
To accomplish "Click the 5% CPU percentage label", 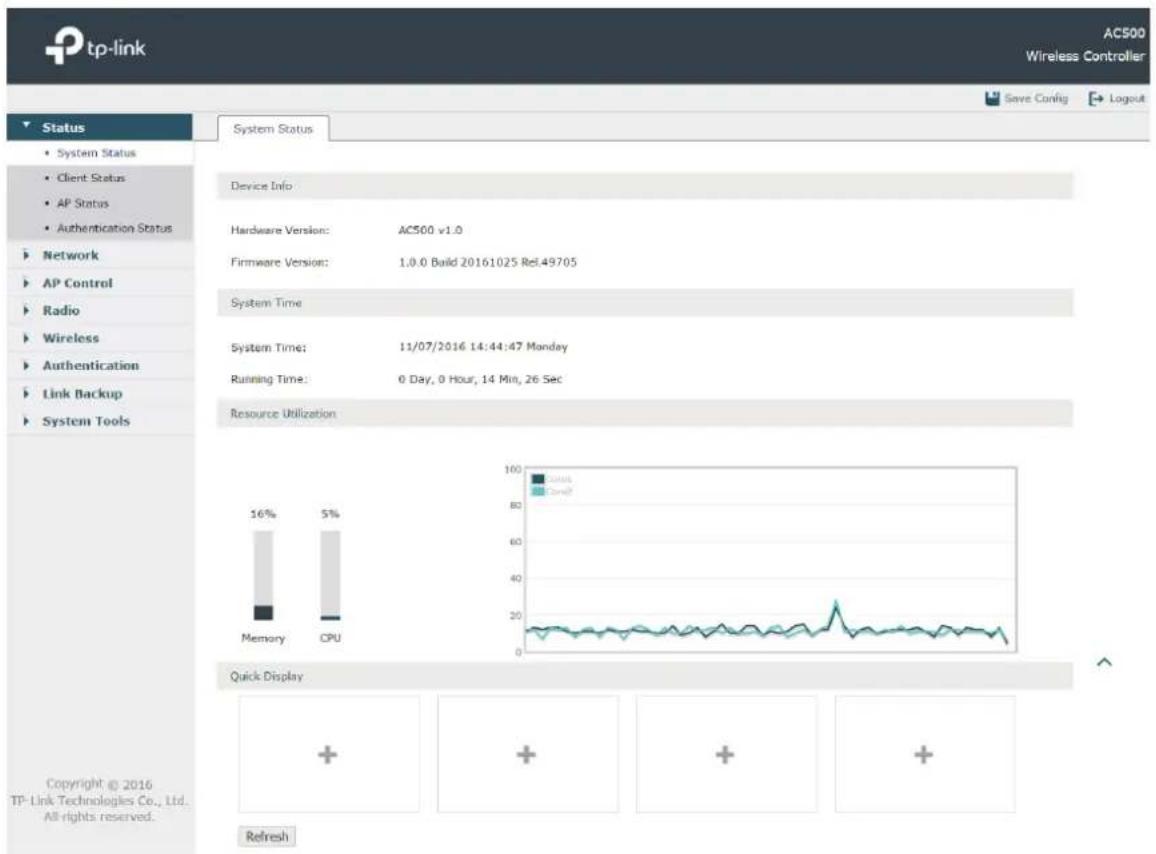I will 330,514.
